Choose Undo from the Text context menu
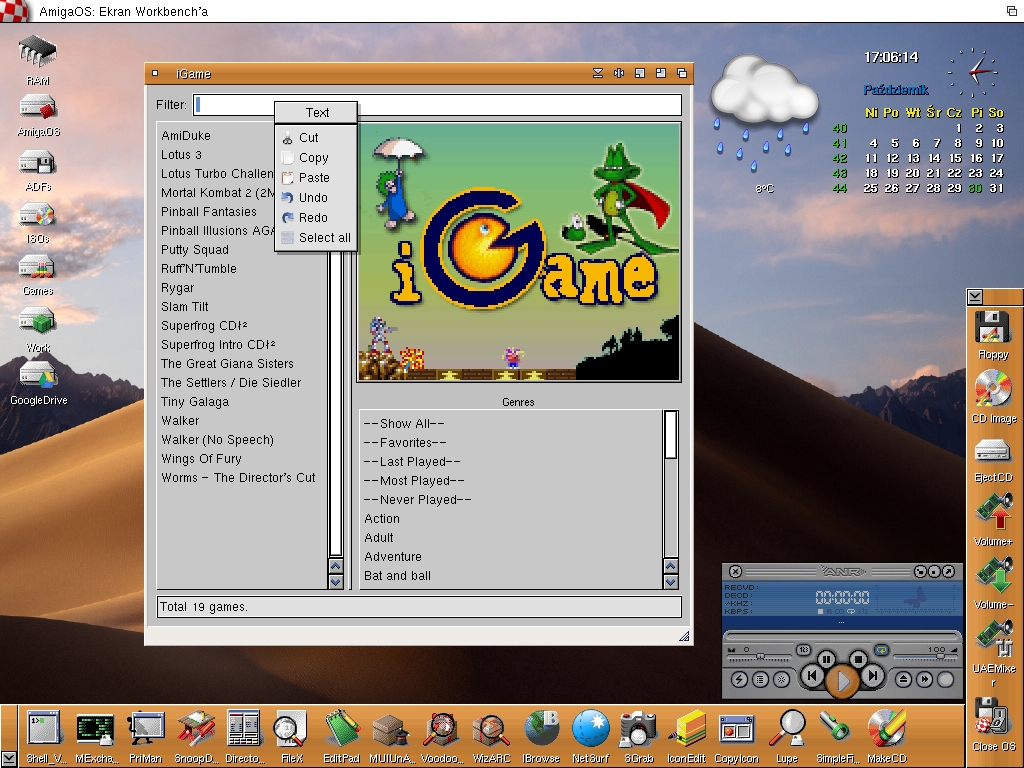The height and width of the screenshot is (768, 1024). coord(315,198)
